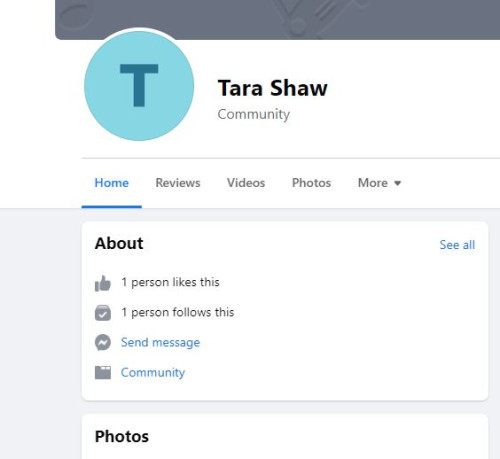Click the About section heading
This screenshot has height=459, width=500.
coord(119,243)
